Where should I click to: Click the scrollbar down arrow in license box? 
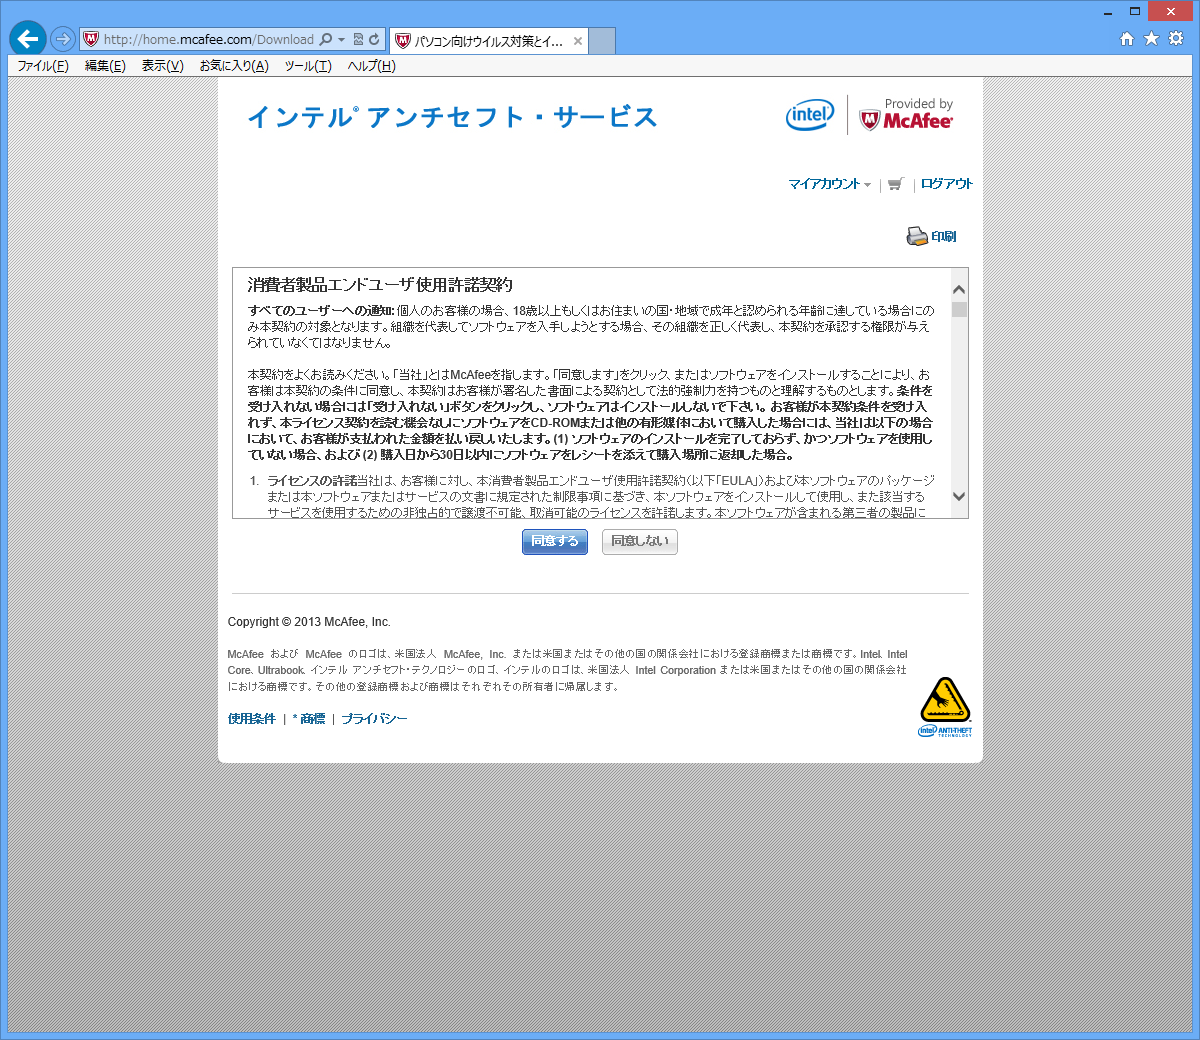pos(959,496)
